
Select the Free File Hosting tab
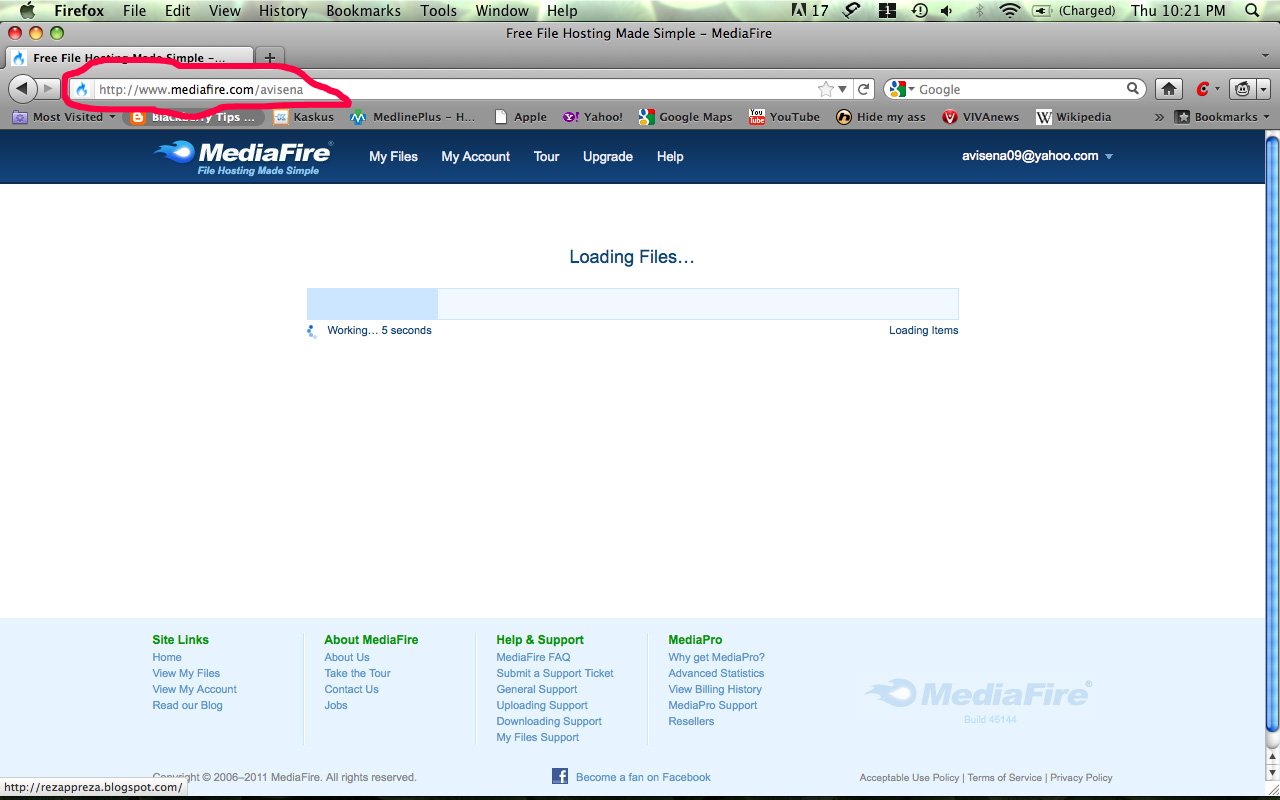click(129, 57)
